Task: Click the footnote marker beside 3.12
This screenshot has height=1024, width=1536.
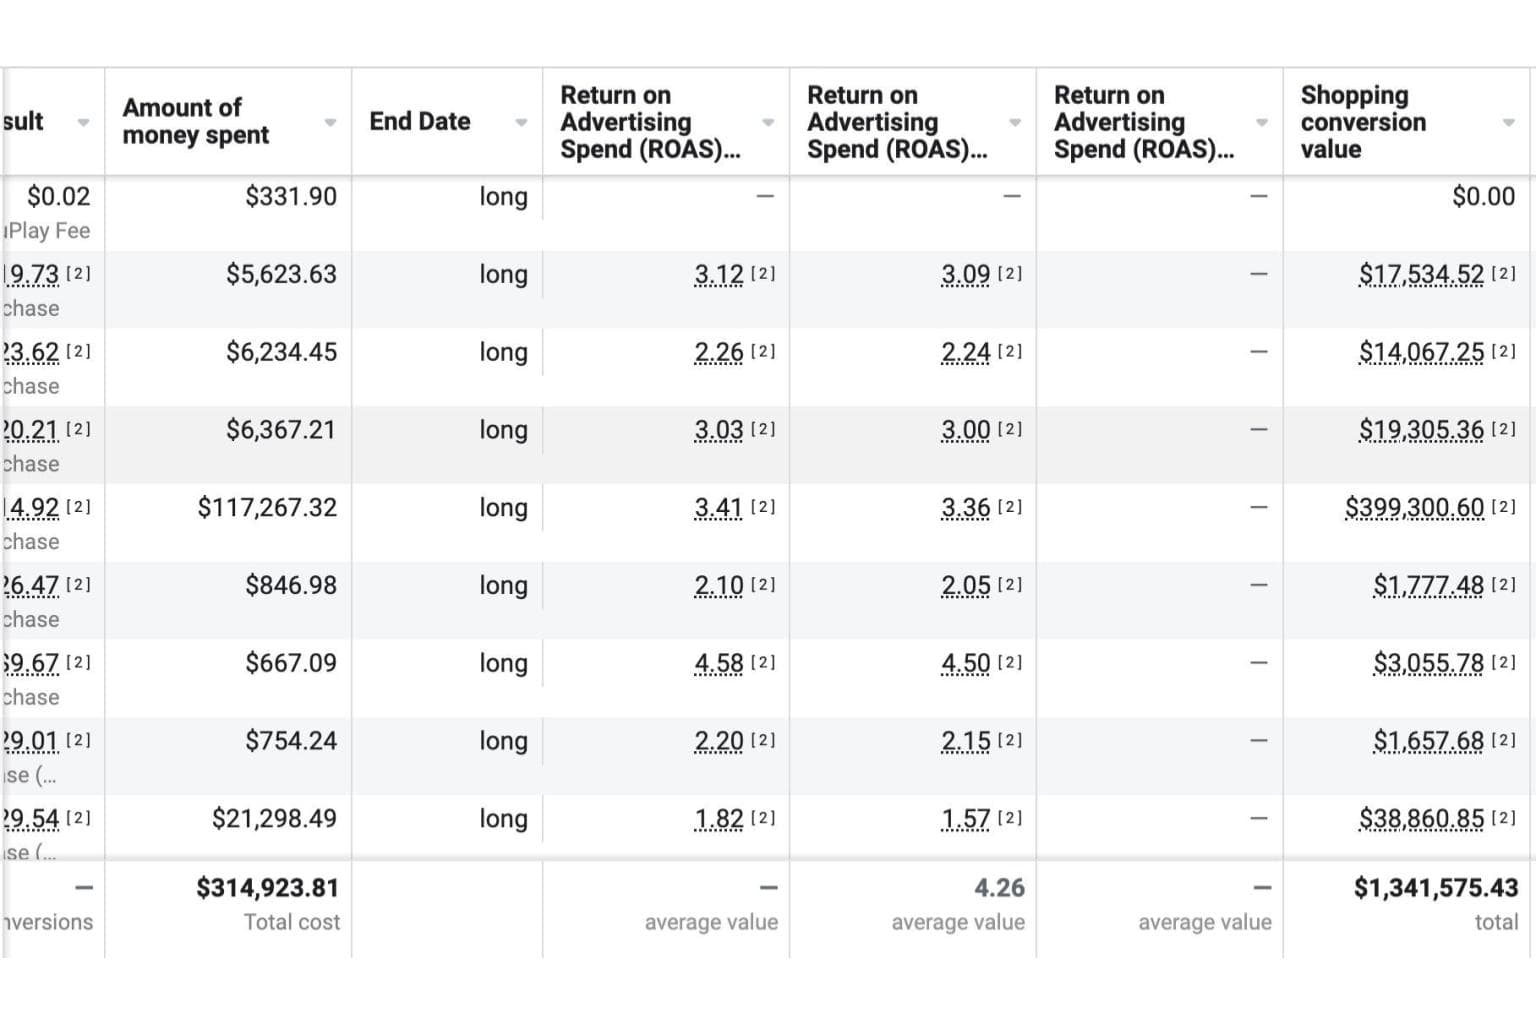Action: pos(763,273)
